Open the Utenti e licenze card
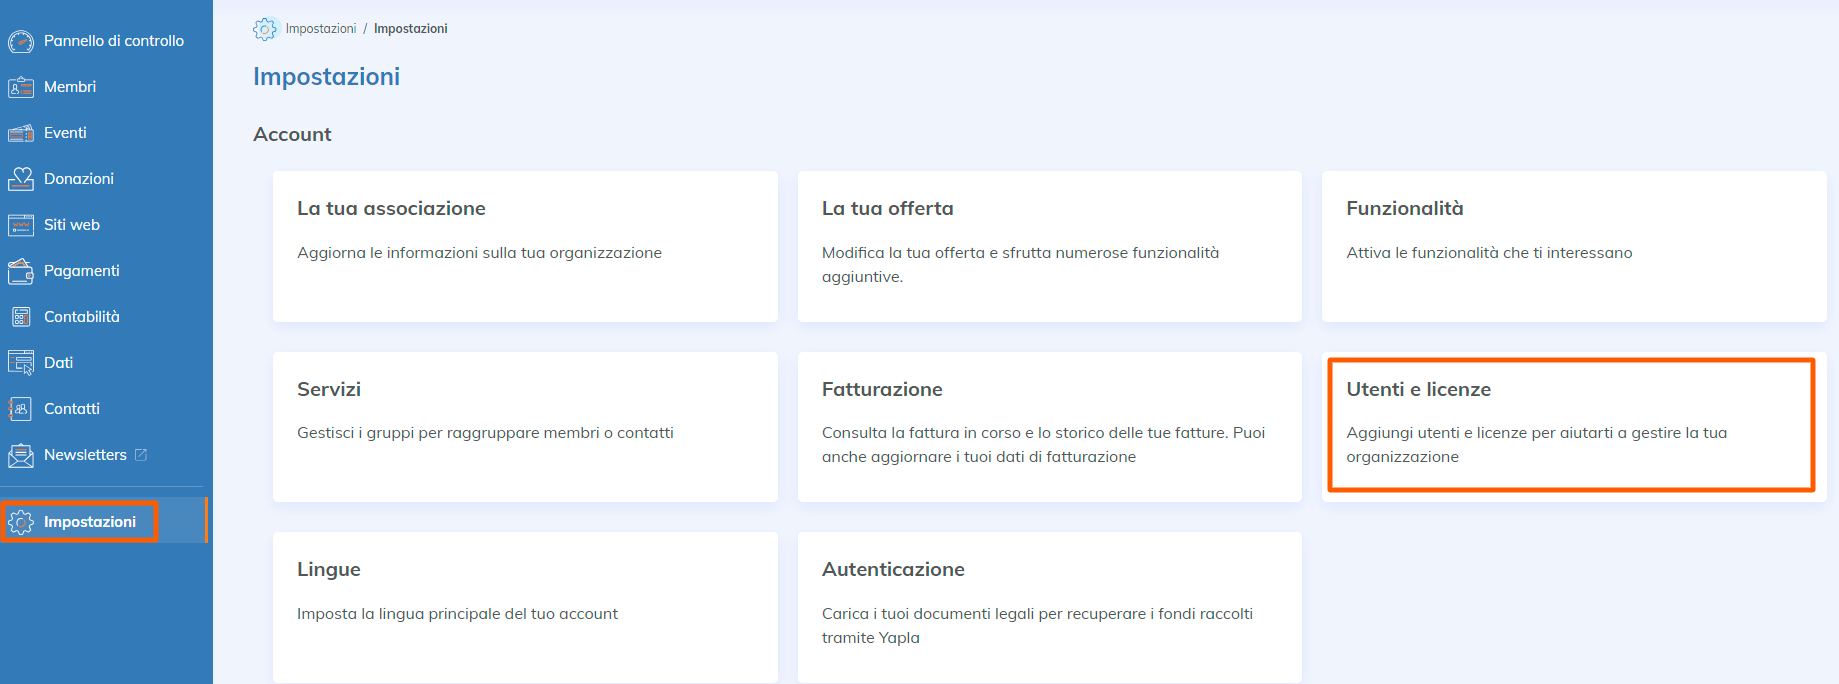The height and width of the screenshot is (684, 1839). point(1571,425)
